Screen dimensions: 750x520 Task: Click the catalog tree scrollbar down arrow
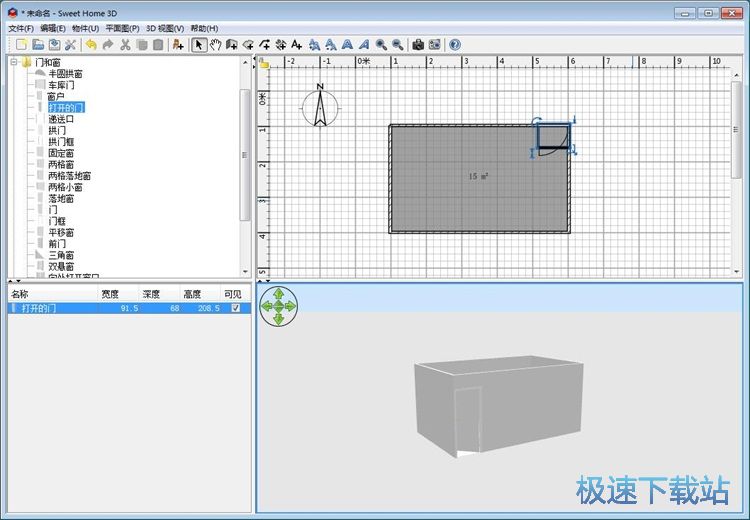click(x=245, y=272)
